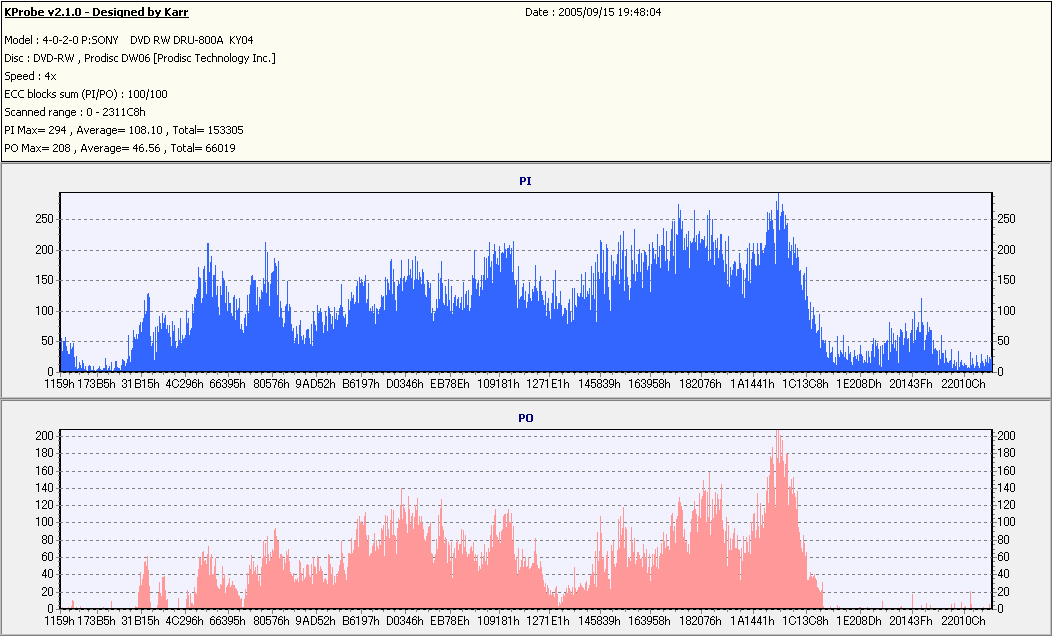This screenshot has width=1052, height=636.
Task: Click the 'KProbe v2.1.0 - Designed by Karr' title
Action: (x=97, y=12)
